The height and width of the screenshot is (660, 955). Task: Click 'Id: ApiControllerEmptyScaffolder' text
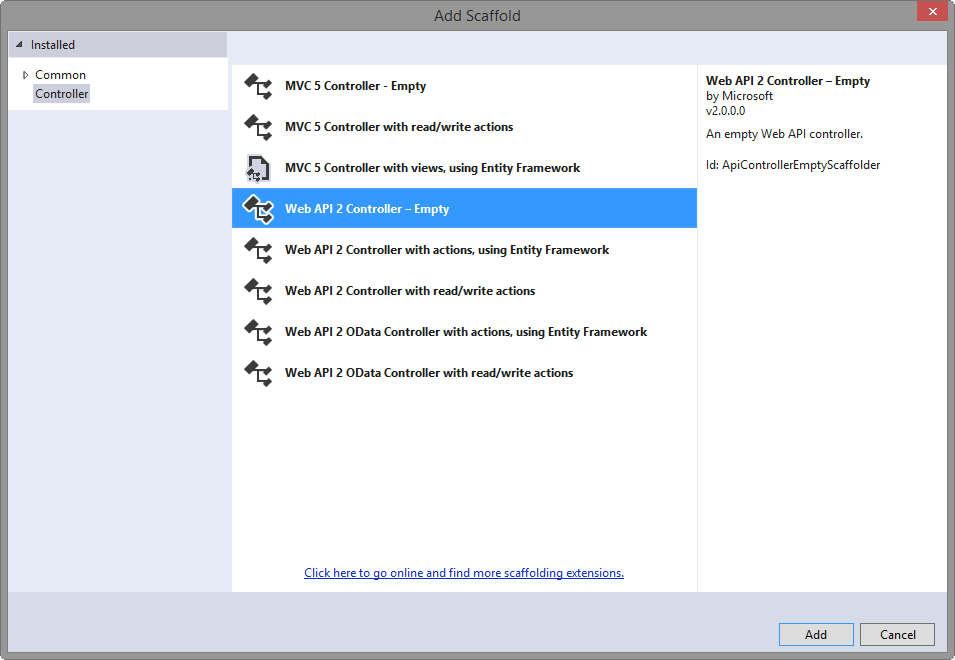pos(793,165)
